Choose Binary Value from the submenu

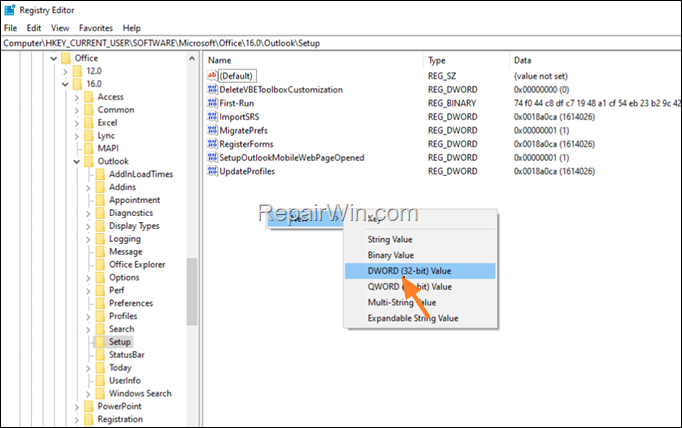click(x=420, y=255)
